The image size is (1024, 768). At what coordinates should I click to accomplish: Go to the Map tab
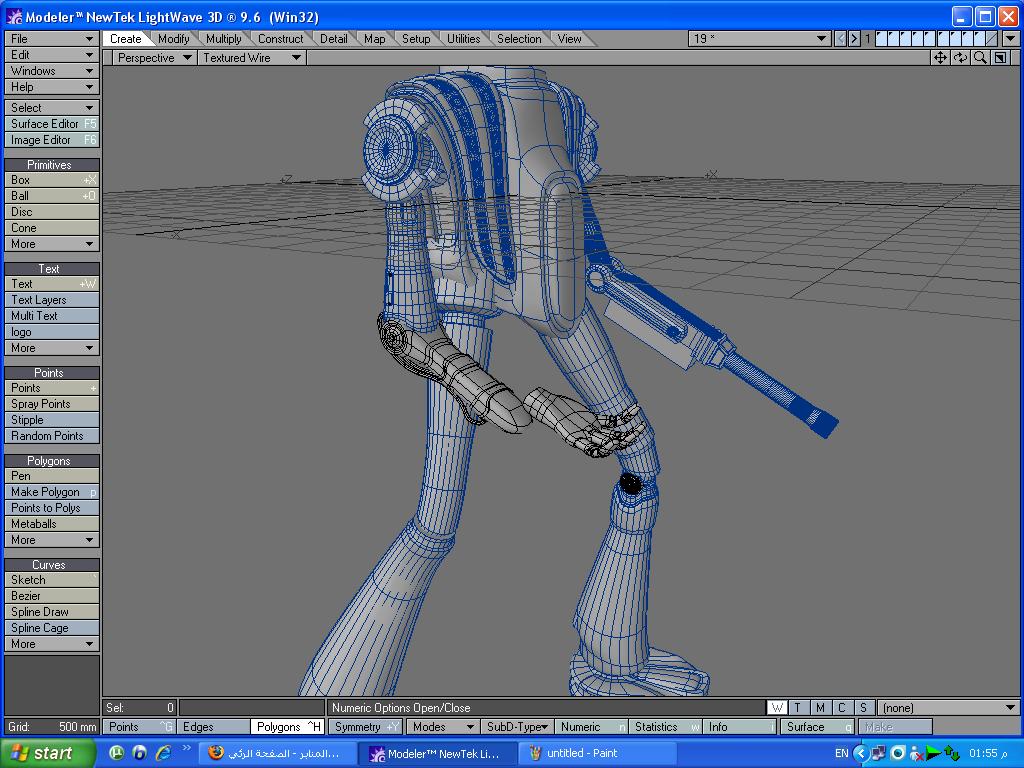(x=374, y=39)
